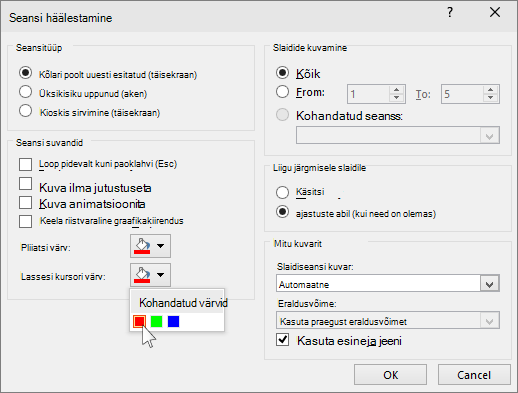Enable Loop pidevalt kuni paoklahvi (Esc)

[x=26, y=164]
